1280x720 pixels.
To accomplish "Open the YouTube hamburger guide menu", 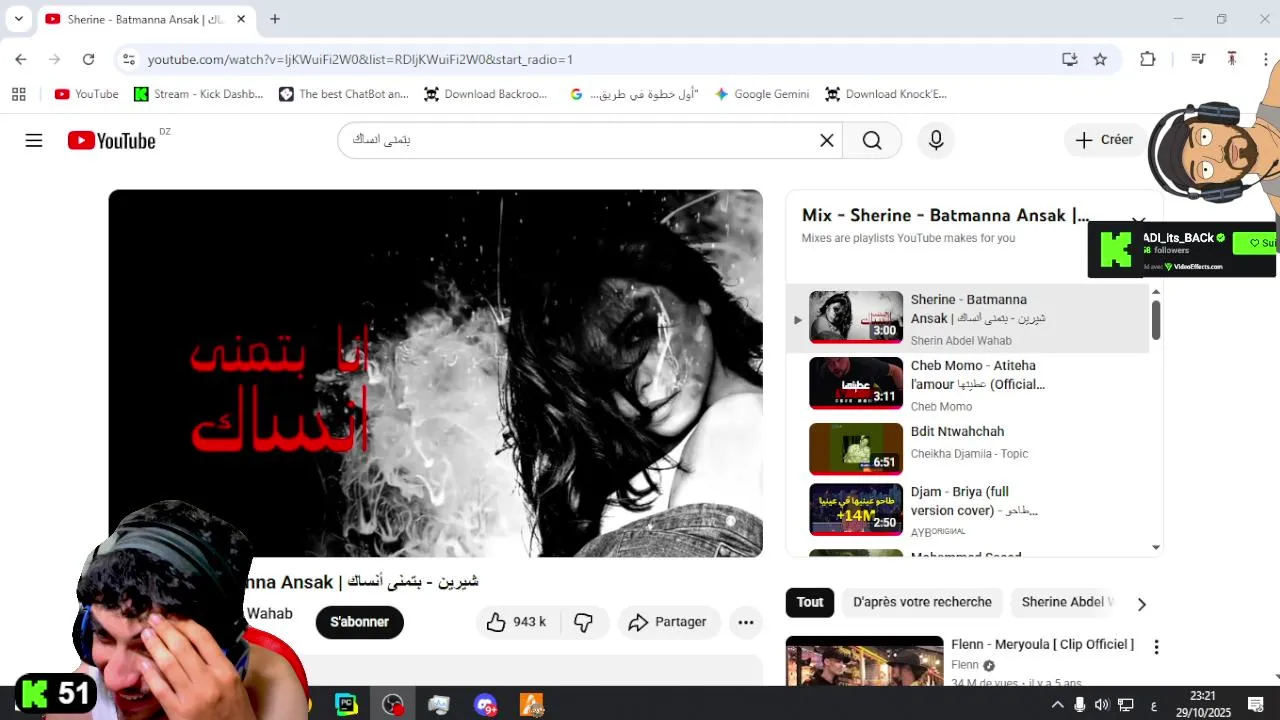I will (34, 140).
